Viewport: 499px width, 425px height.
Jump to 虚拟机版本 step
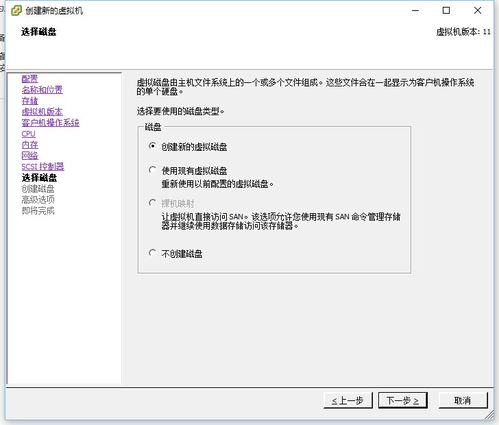click(x=42, y=112)
